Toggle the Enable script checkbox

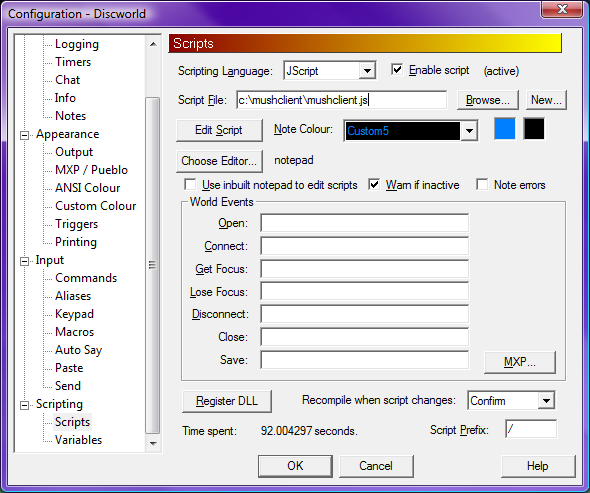(397, 70)
